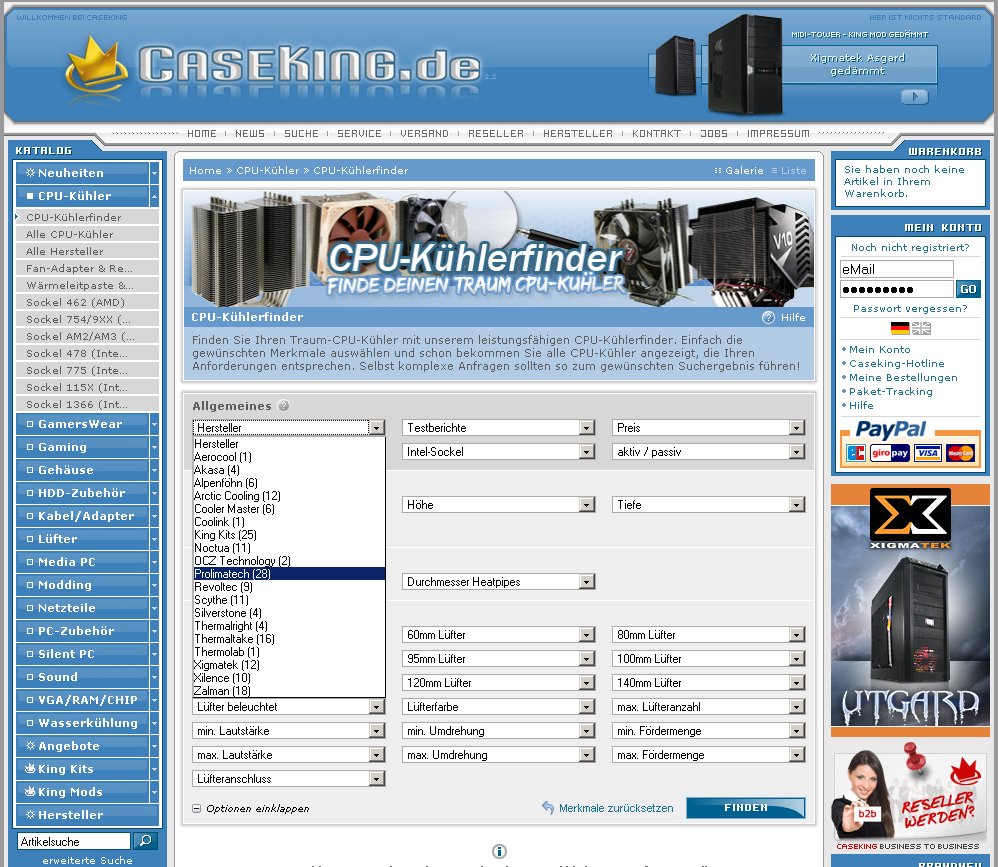Image resolution: width=998 pixels, height=867 pixels.
Task: Open the Lüfterfarbe dropdown
Action: 498,707
